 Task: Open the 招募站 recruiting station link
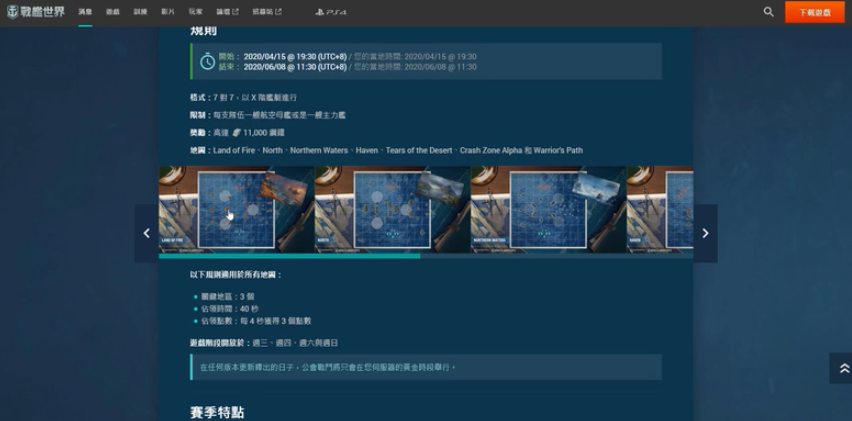(x=267, y=12)
